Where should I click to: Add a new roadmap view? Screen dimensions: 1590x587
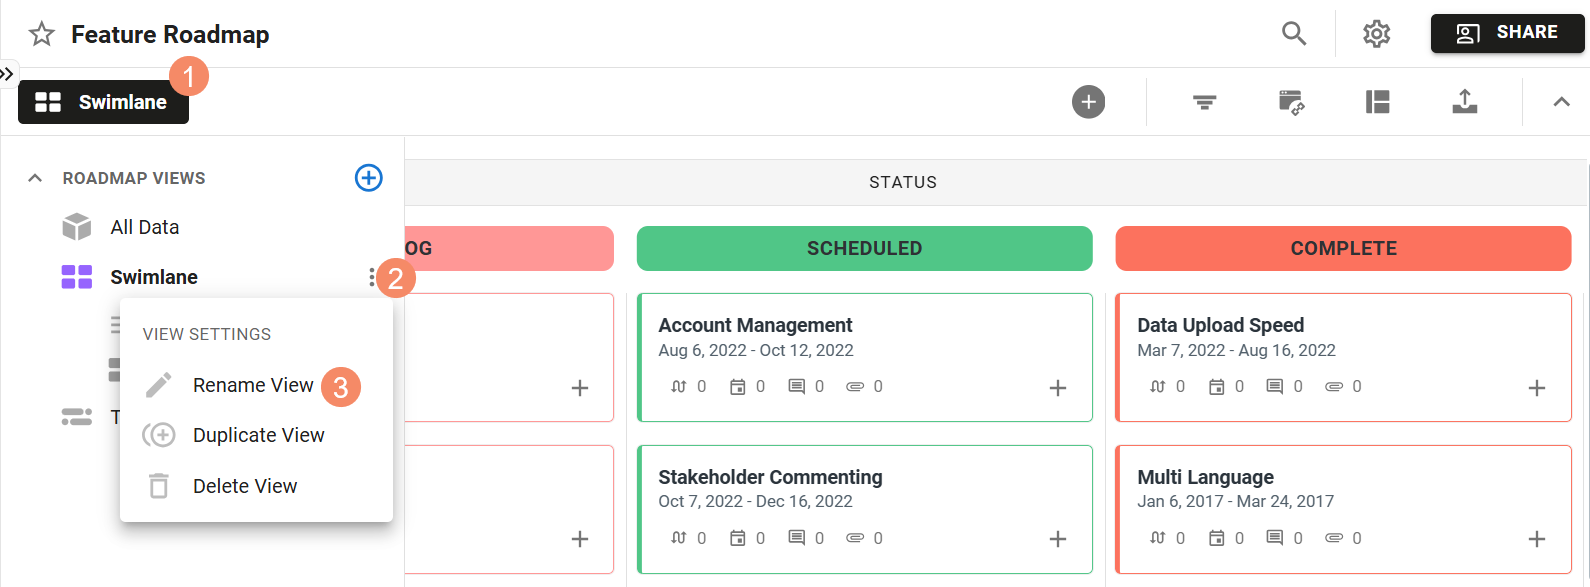[368, 178]
